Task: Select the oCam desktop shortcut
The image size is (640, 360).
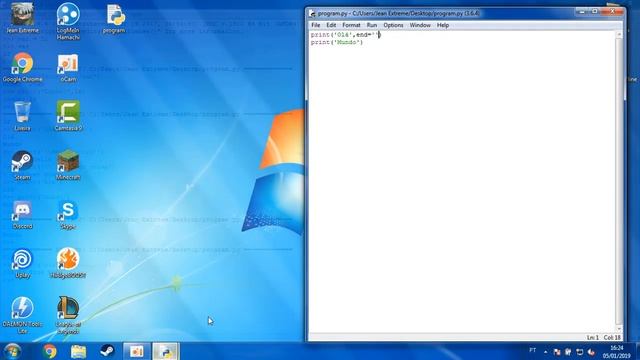Action: [68, 67]
